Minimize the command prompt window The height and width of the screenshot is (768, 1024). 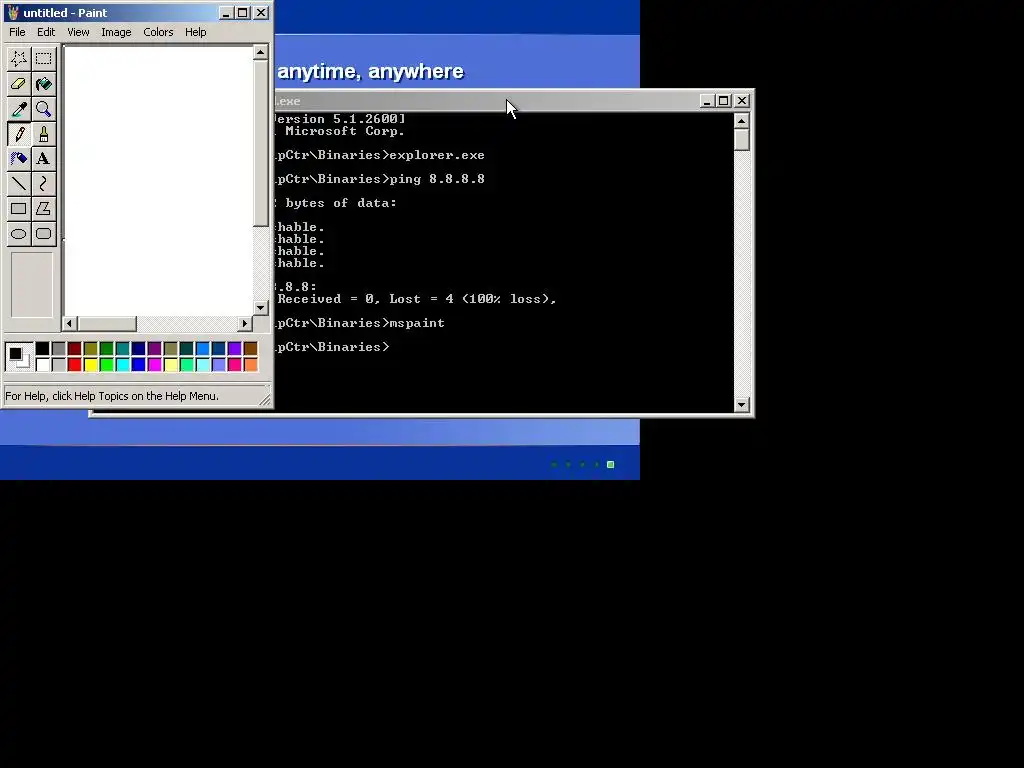tap(707, 101)
